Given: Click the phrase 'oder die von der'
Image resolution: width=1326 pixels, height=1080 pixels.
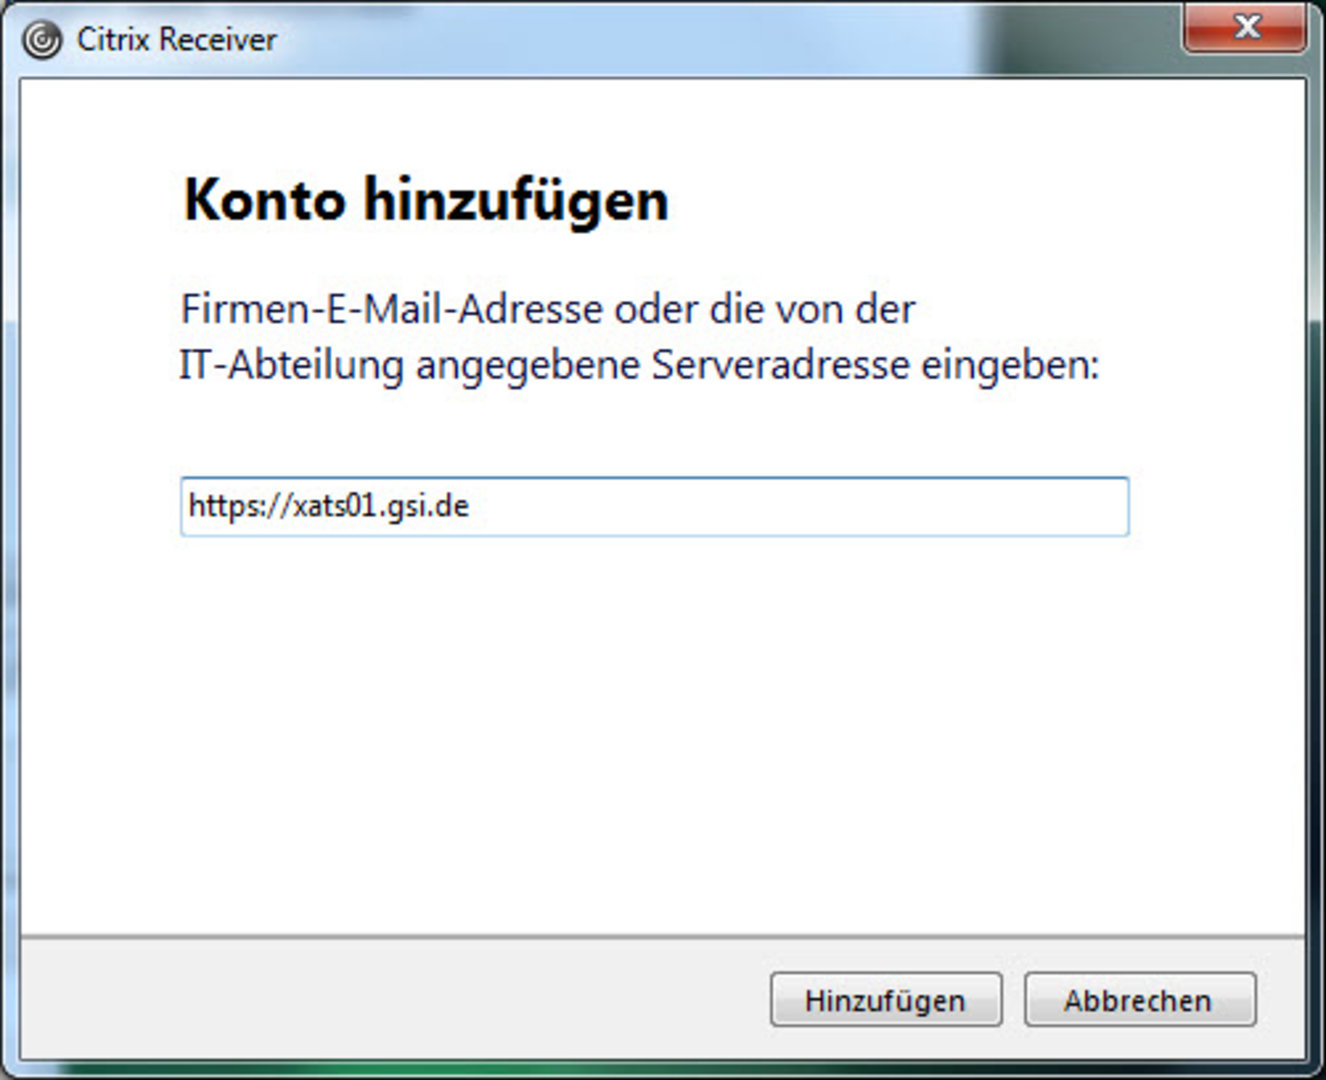Looking at the screenshot, I should (x=764, y=309).
